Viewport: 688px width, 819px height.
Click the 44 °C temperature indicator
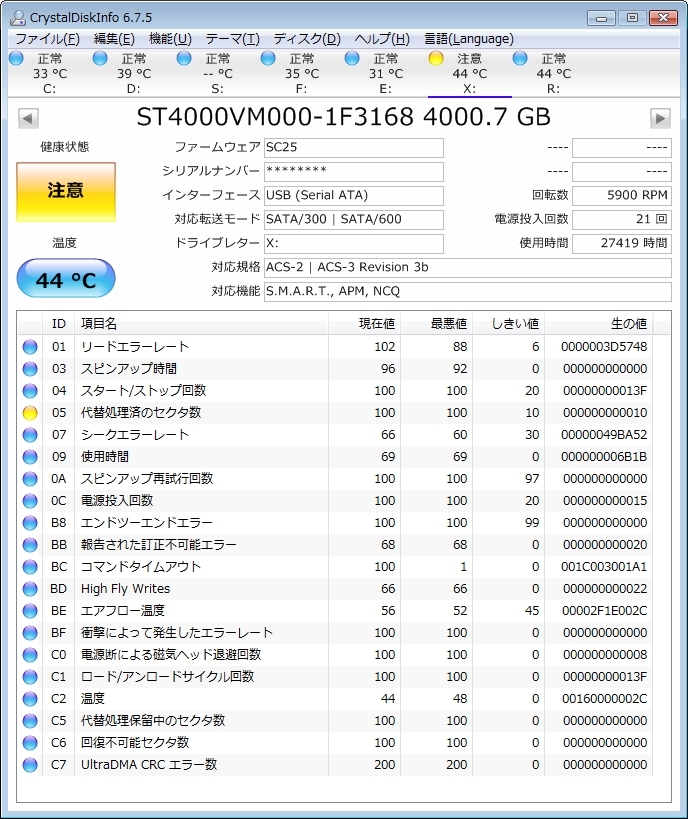[66, 278]
